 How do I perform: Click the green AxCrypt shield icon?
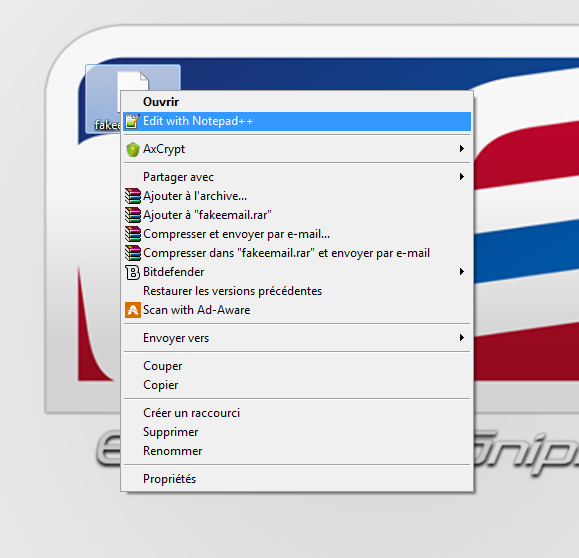click(x=133, y=150)
